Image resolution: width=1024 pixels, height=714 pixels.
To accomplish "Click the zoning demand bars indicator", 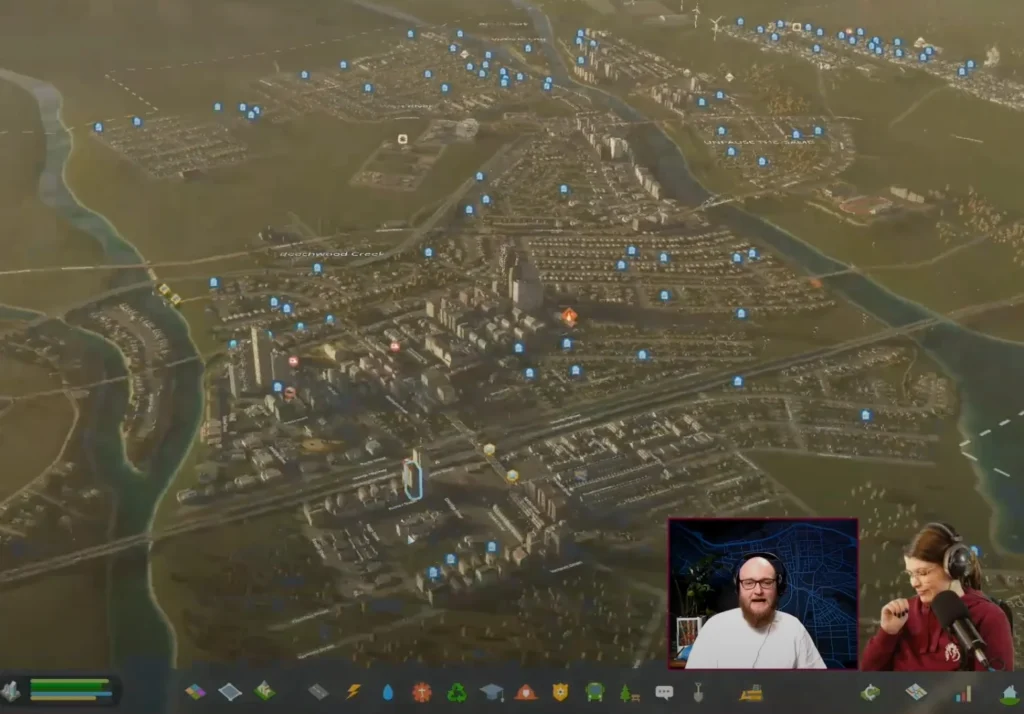I will 71,690.
